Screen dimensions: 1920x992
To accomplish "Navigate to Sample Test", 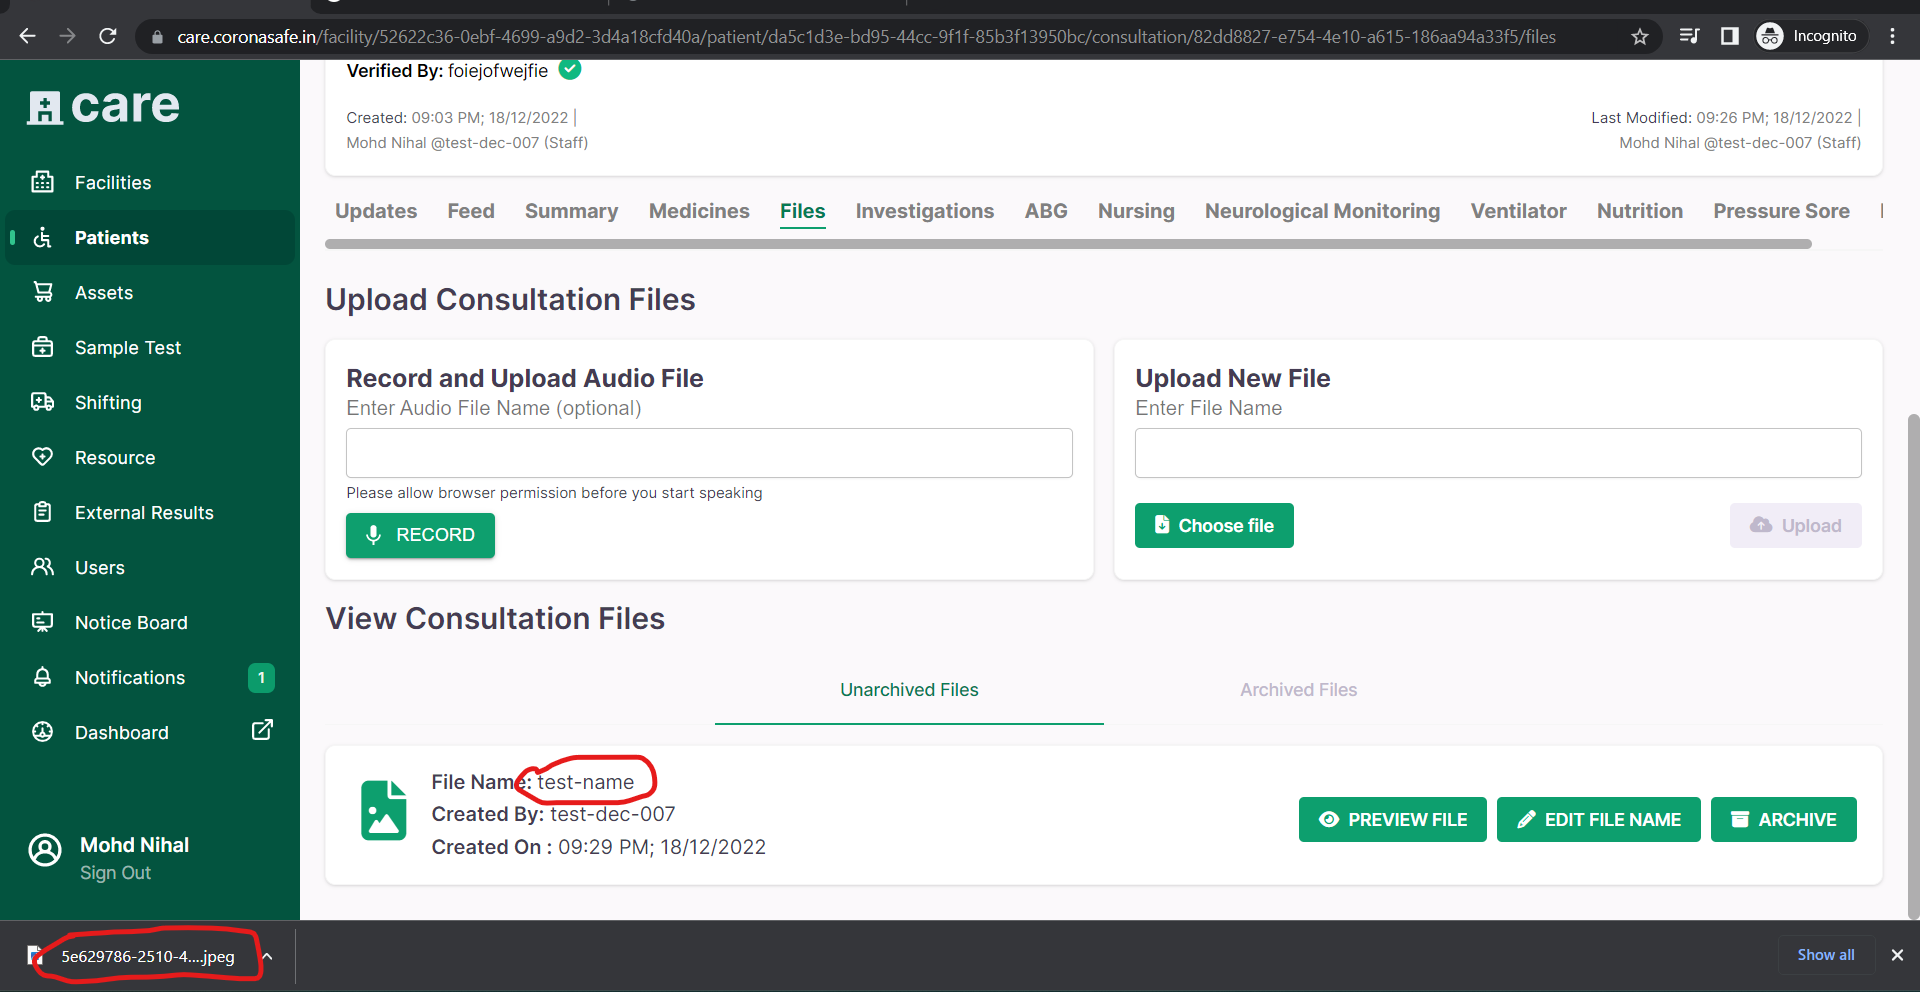I will pyautogui.click(x=127, y=347).
